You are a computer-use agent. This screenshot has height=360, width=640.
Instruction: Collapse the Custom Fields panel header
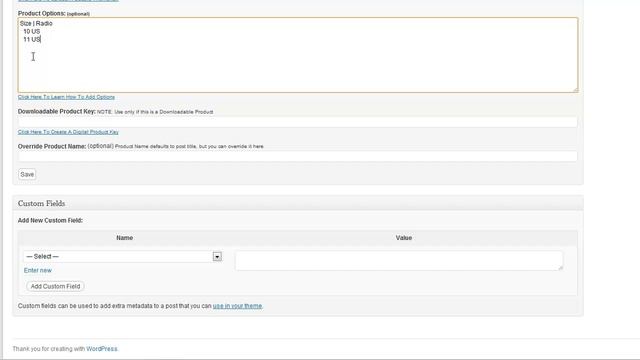click(298, 203)
